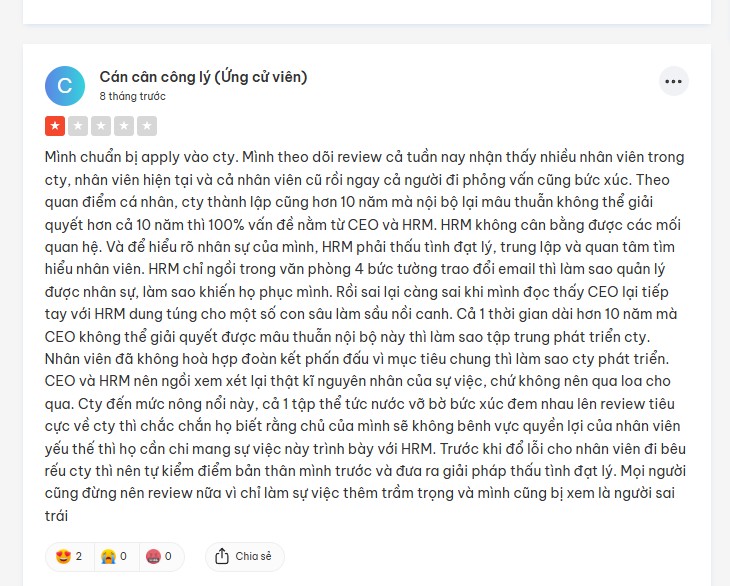Open the blue C avatar profile picture
730x586 pixels.
(65, 86)
